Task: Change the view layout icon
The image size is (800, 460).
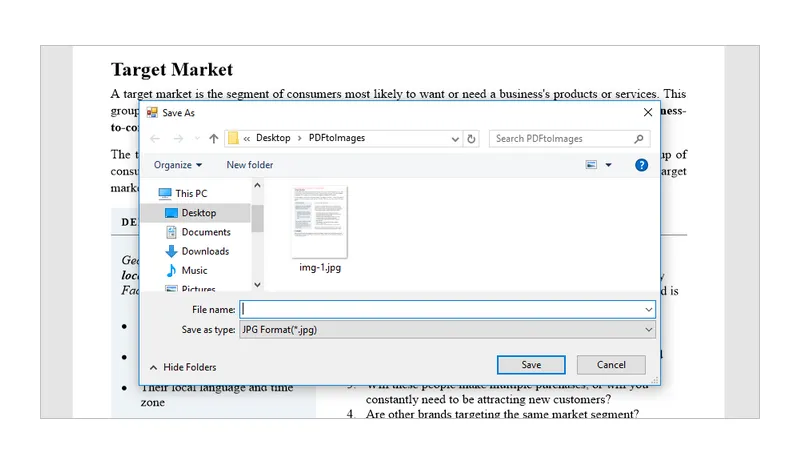Action: [x=591, y=165]
